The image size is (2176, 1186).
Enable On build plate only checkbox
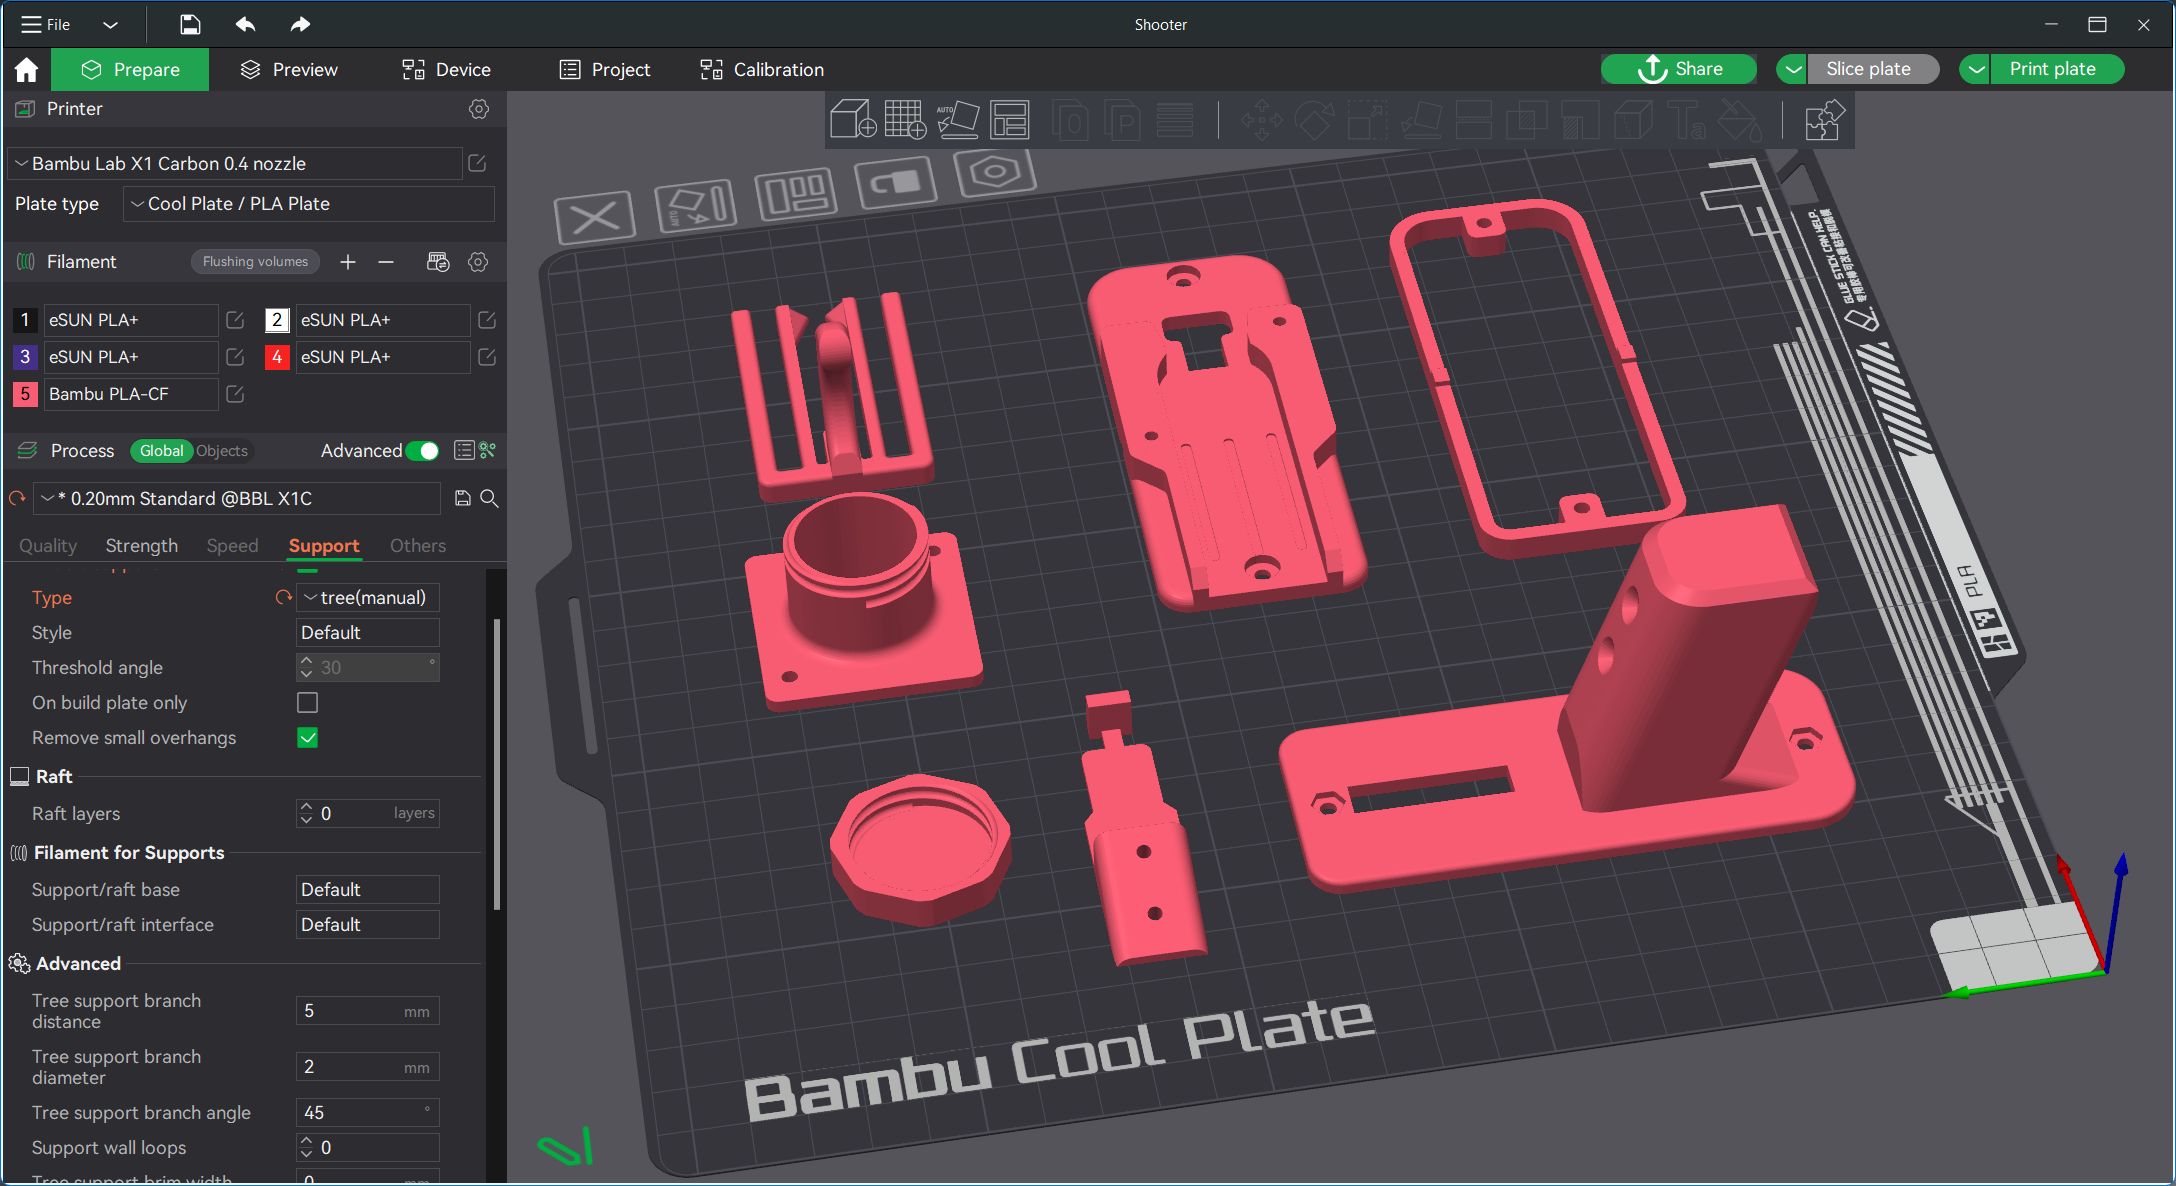click(x=307, y=703)
